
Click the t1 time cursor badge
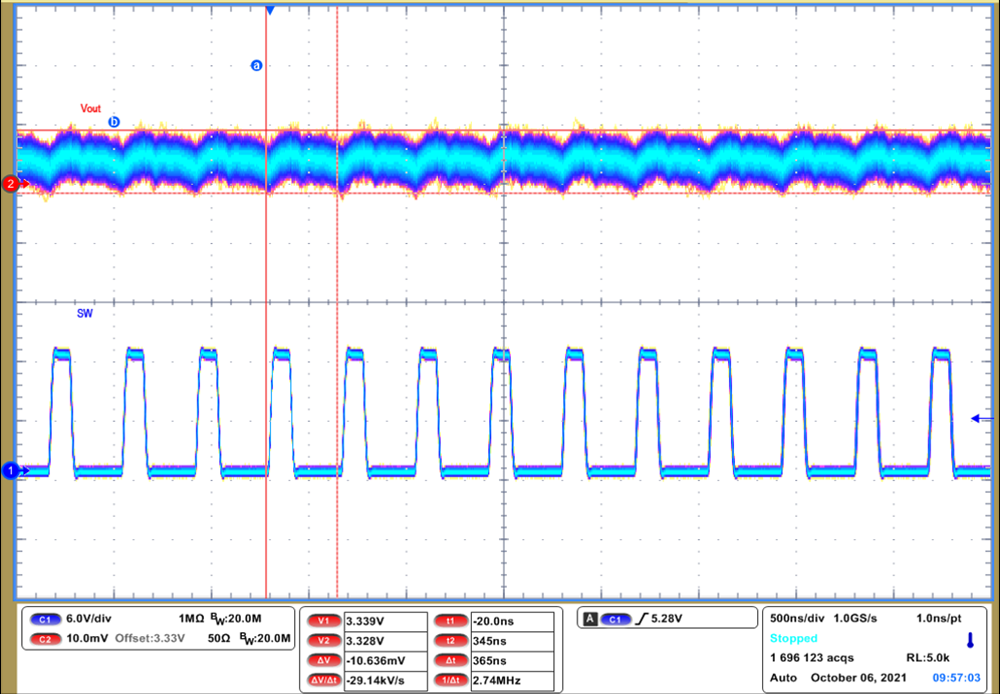point(451,619)
